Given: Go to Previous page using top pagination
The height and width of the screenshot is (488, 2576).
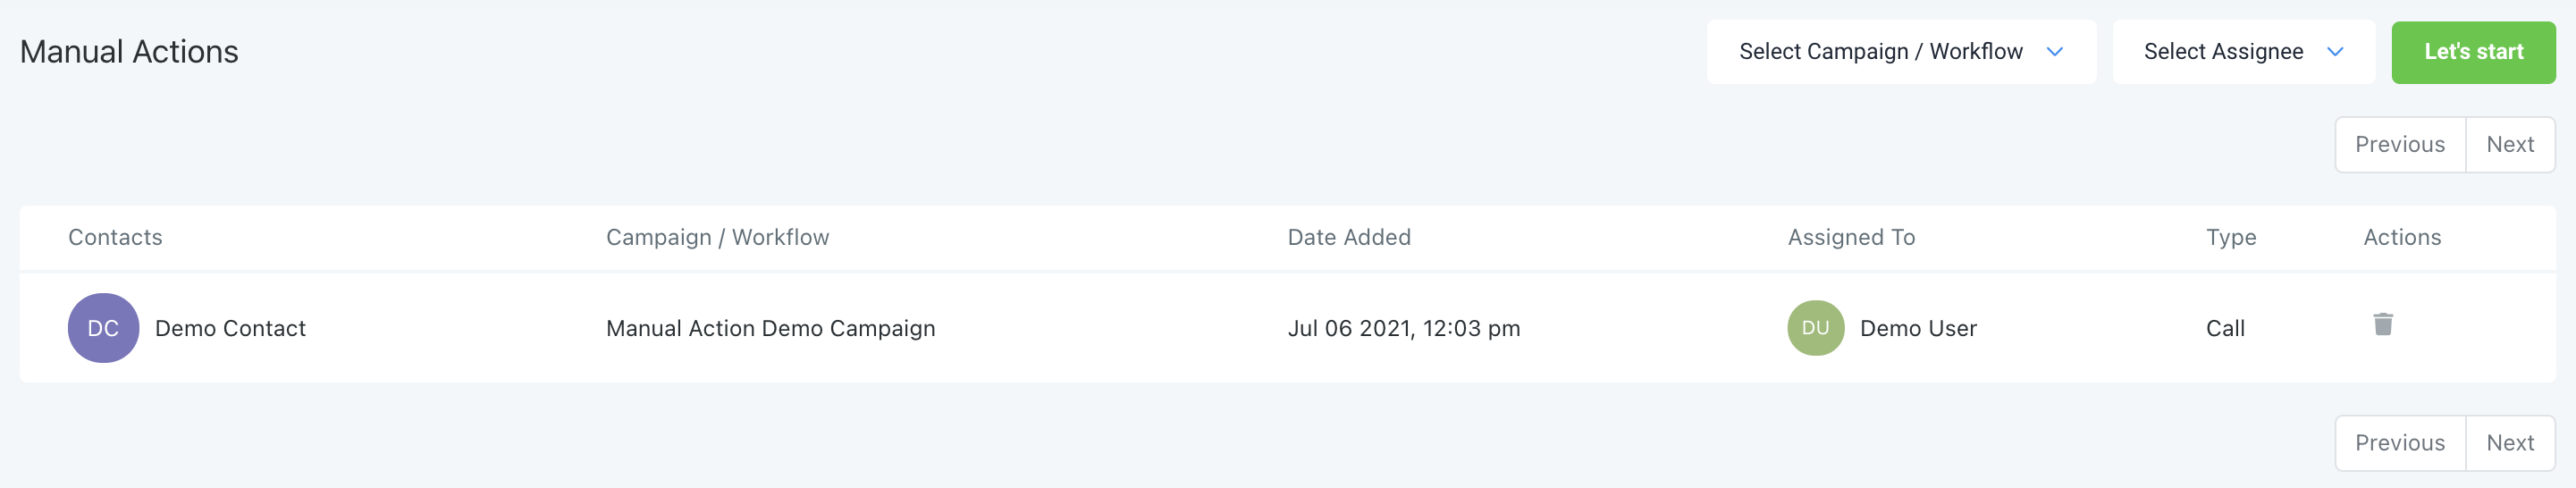Looking at the screenshot, I should coord(2400,145).
